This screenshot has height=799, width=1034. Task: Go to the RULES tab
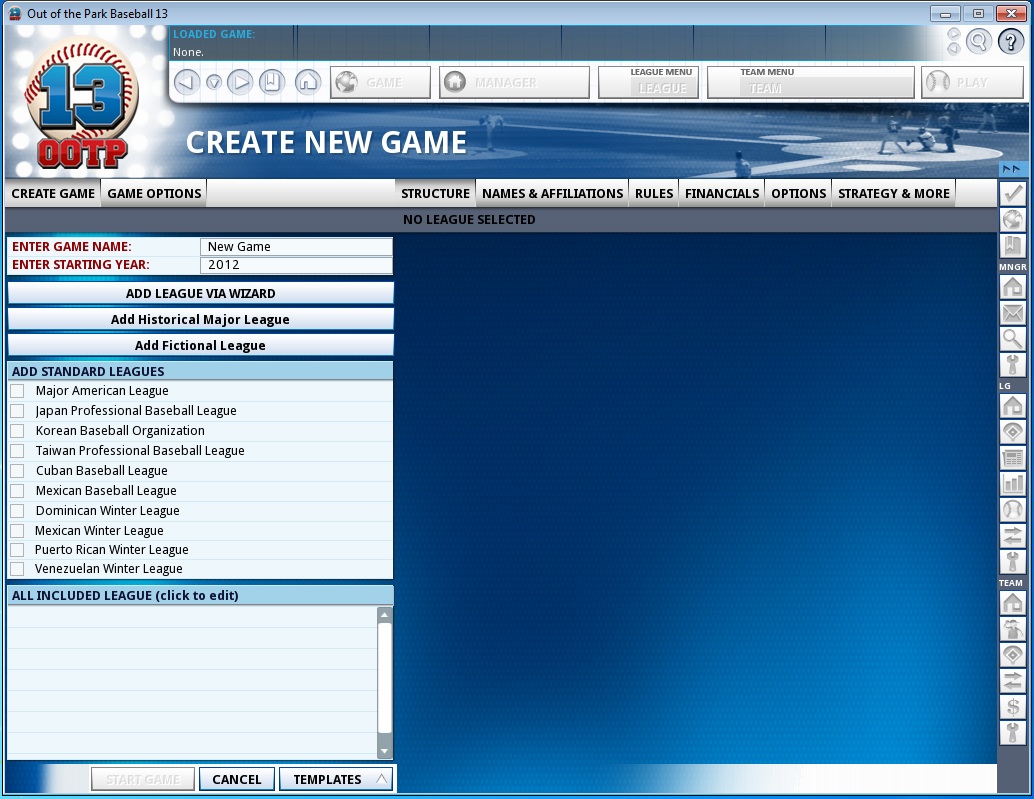(654, 193)
